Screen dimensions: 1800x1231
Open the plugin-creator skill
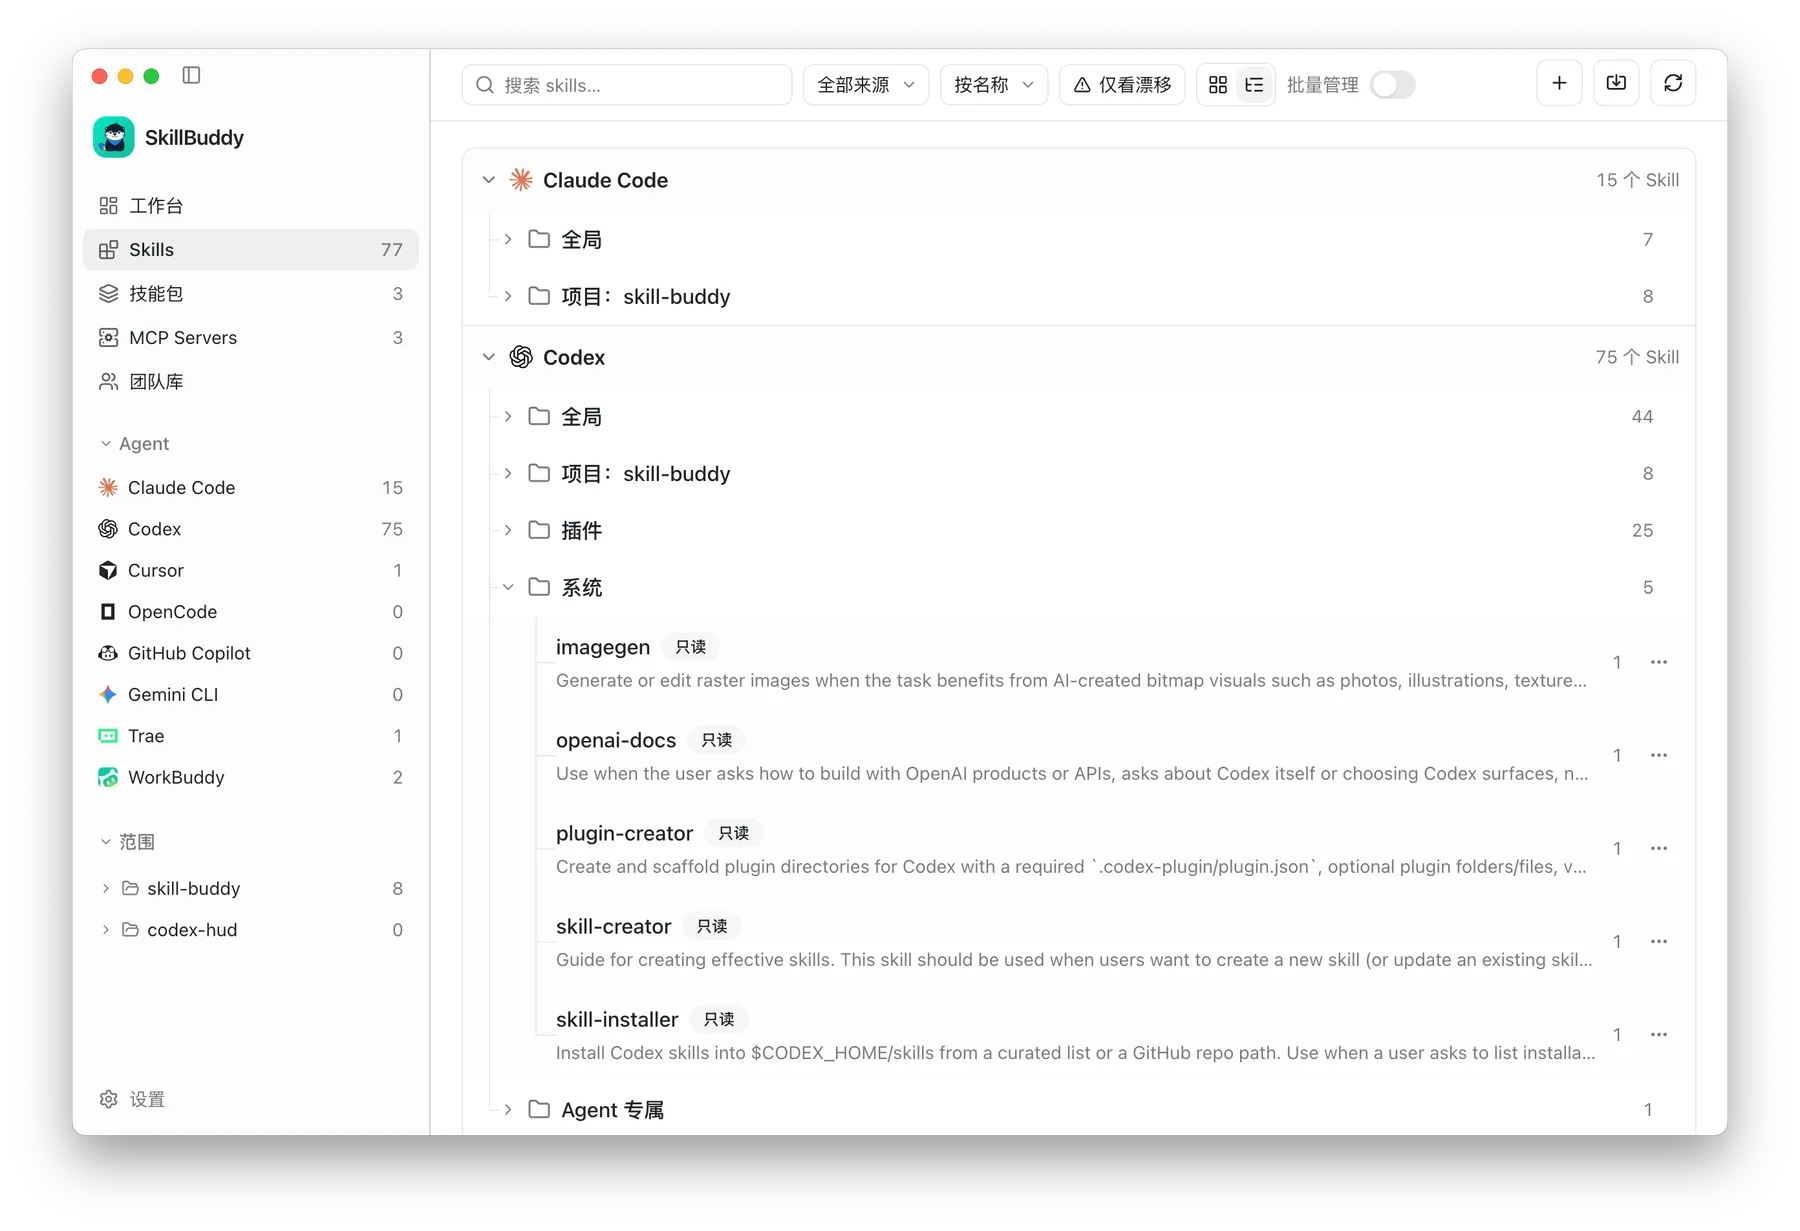pyautogui.click(x=624, y=833)
